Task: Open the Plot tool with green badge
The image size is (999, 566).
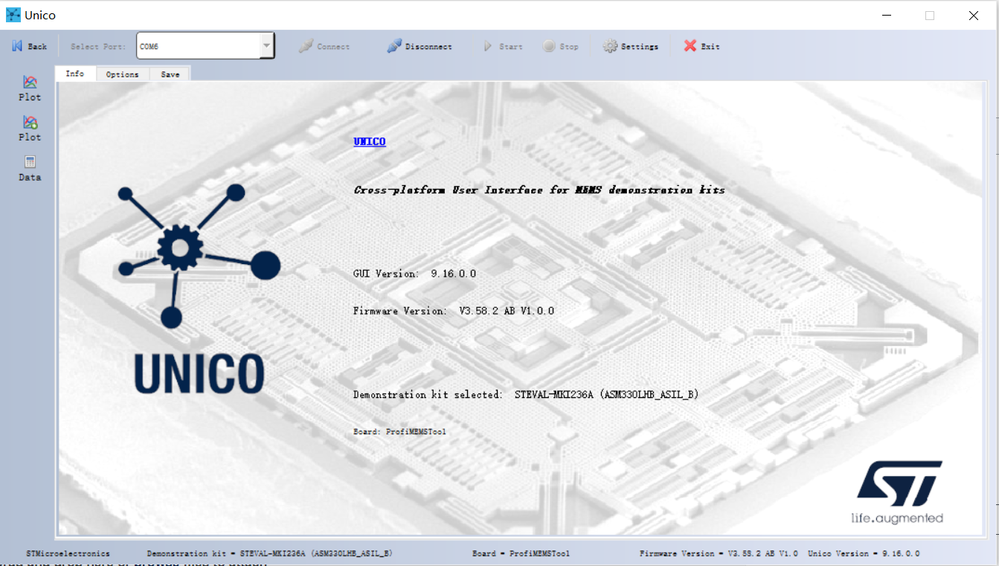Action: 29,128
